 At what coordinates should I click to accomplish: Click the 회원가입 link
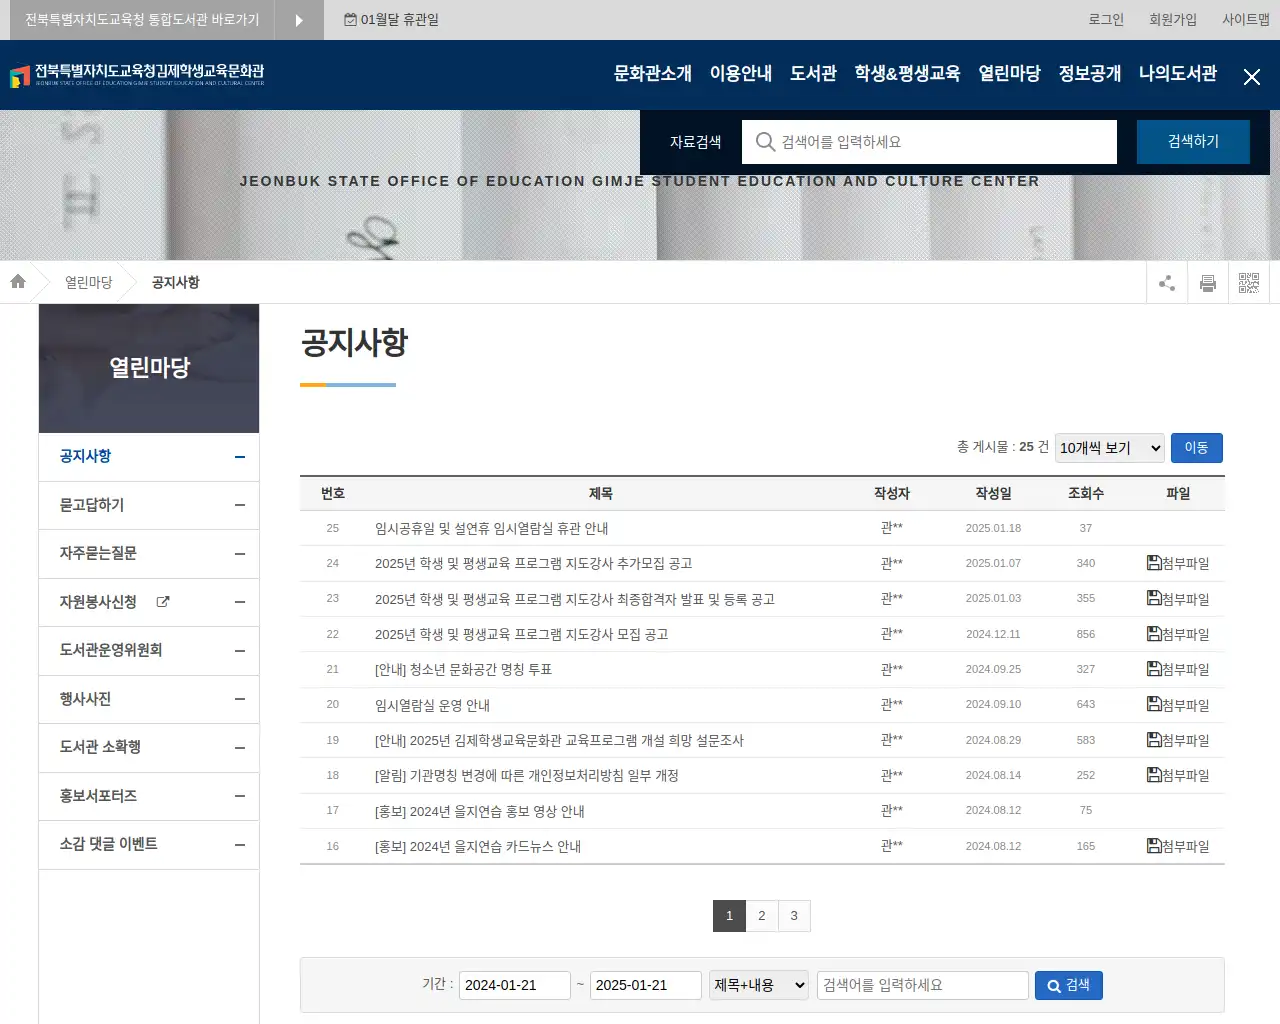[x=1173, y=20]
